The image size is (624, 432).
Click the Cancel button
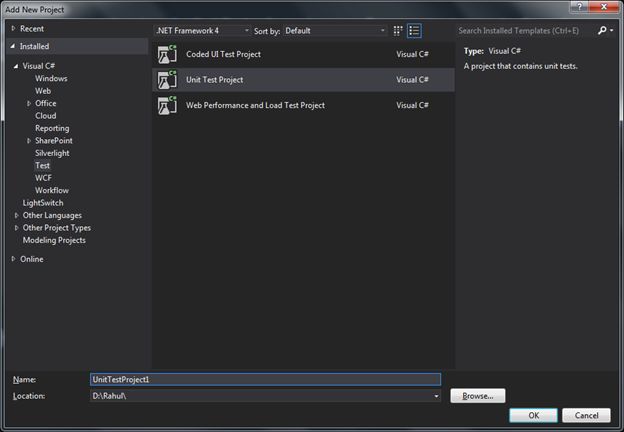point(586,415)
